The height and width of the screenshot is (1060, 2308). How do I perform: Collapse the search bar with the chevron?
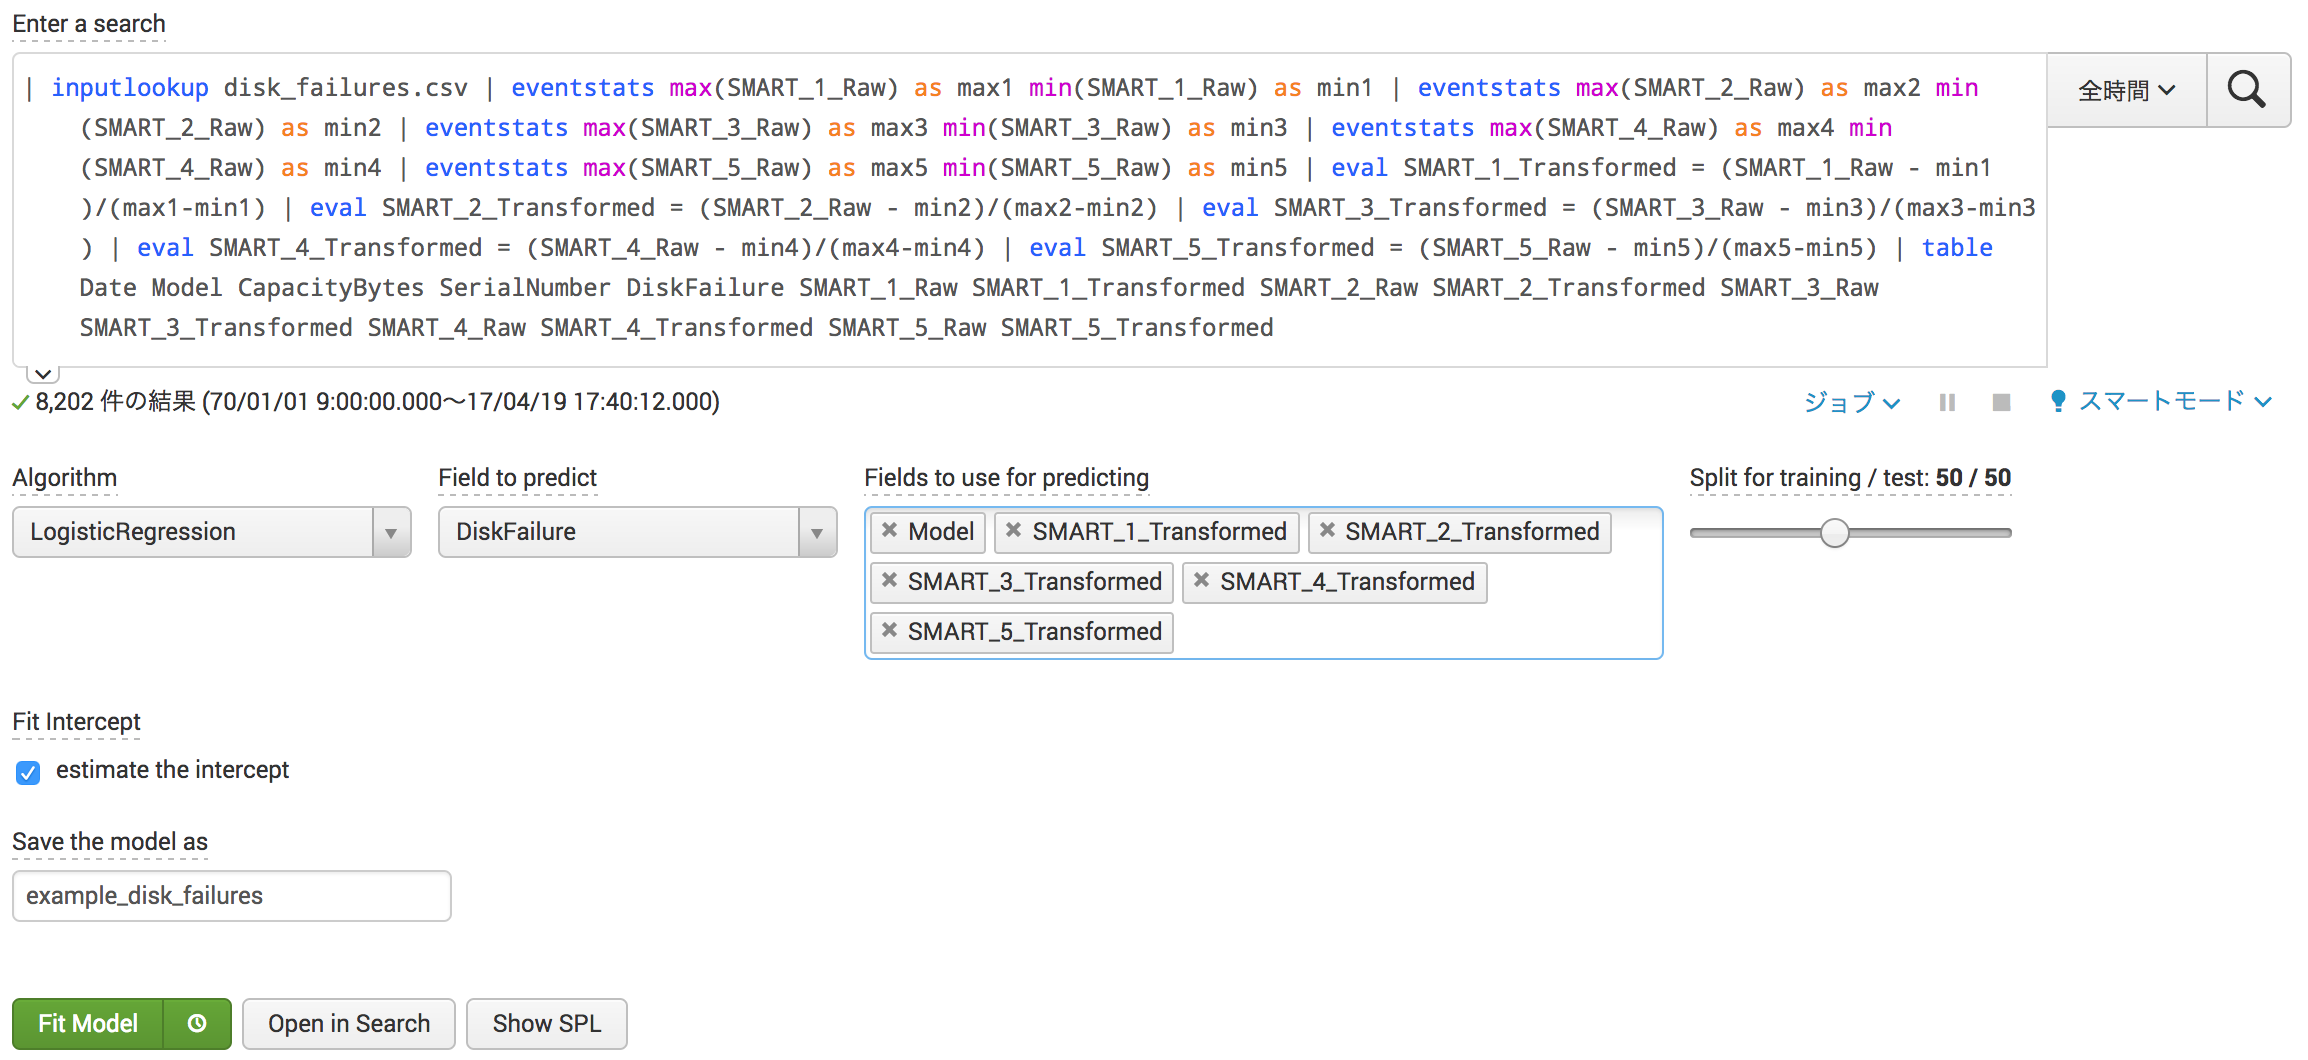pyautogui.click(x=42, y=372)
